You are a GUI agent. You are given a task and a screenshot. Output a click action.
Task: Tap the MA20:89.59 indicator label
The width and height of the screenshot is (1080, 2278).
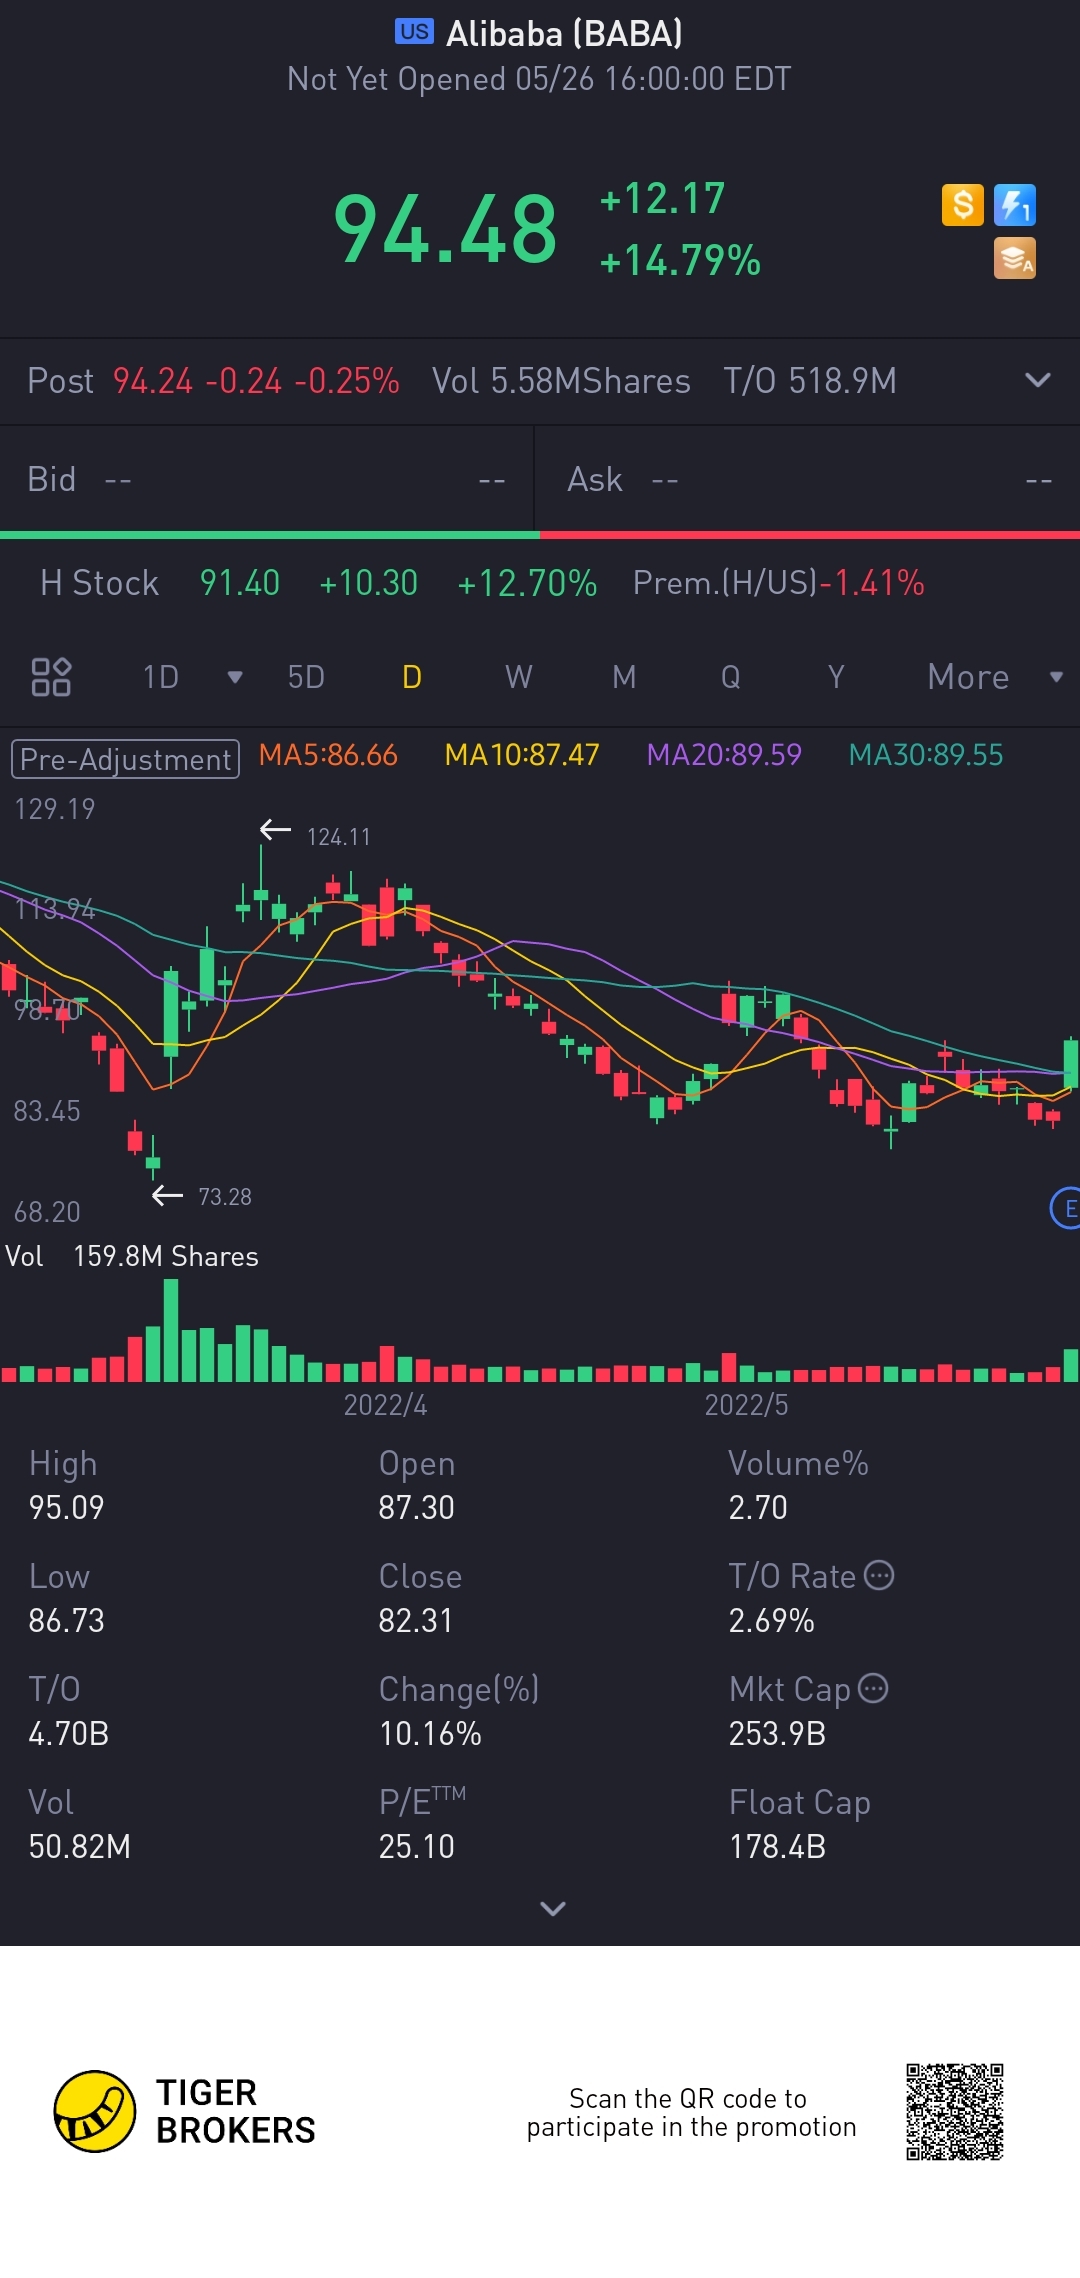pyautogui.click(x=724, y=755)
